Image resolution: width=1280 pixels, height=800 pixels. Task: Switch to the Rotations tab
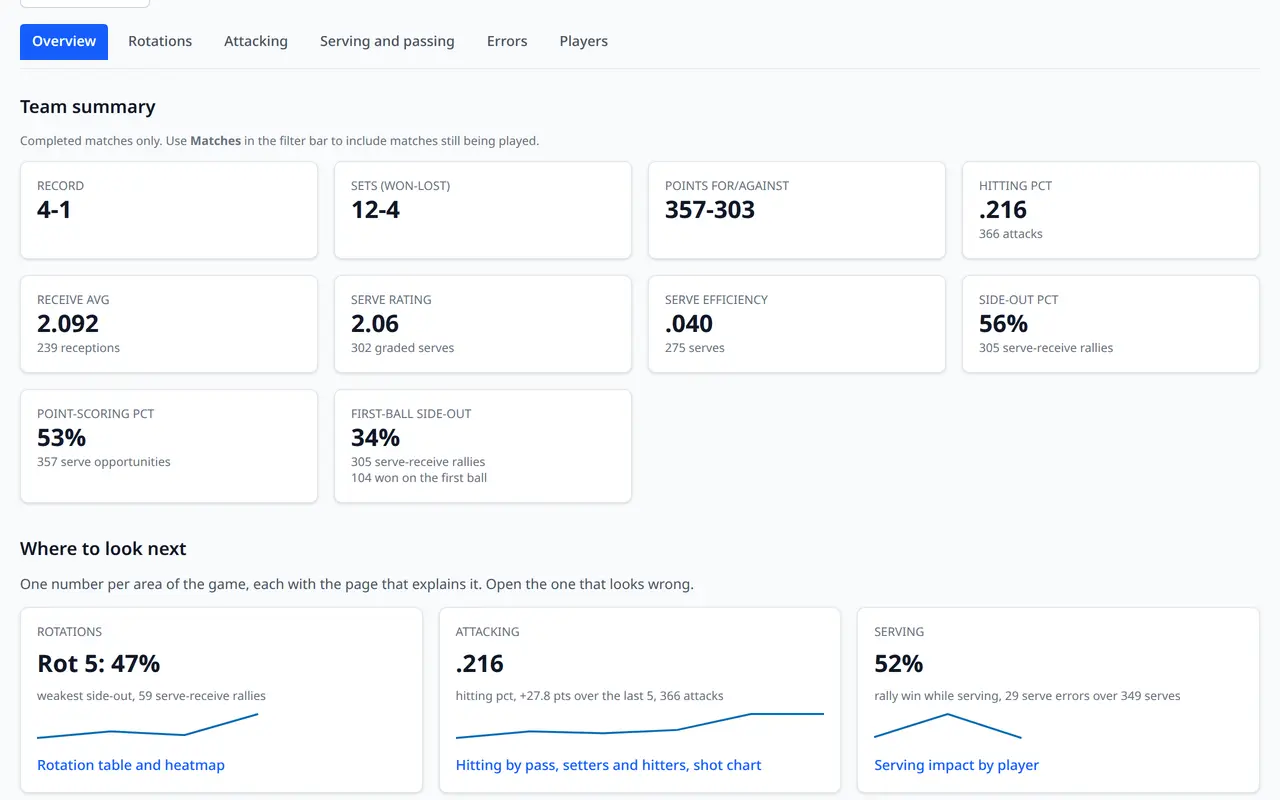(x=160, y=41)
